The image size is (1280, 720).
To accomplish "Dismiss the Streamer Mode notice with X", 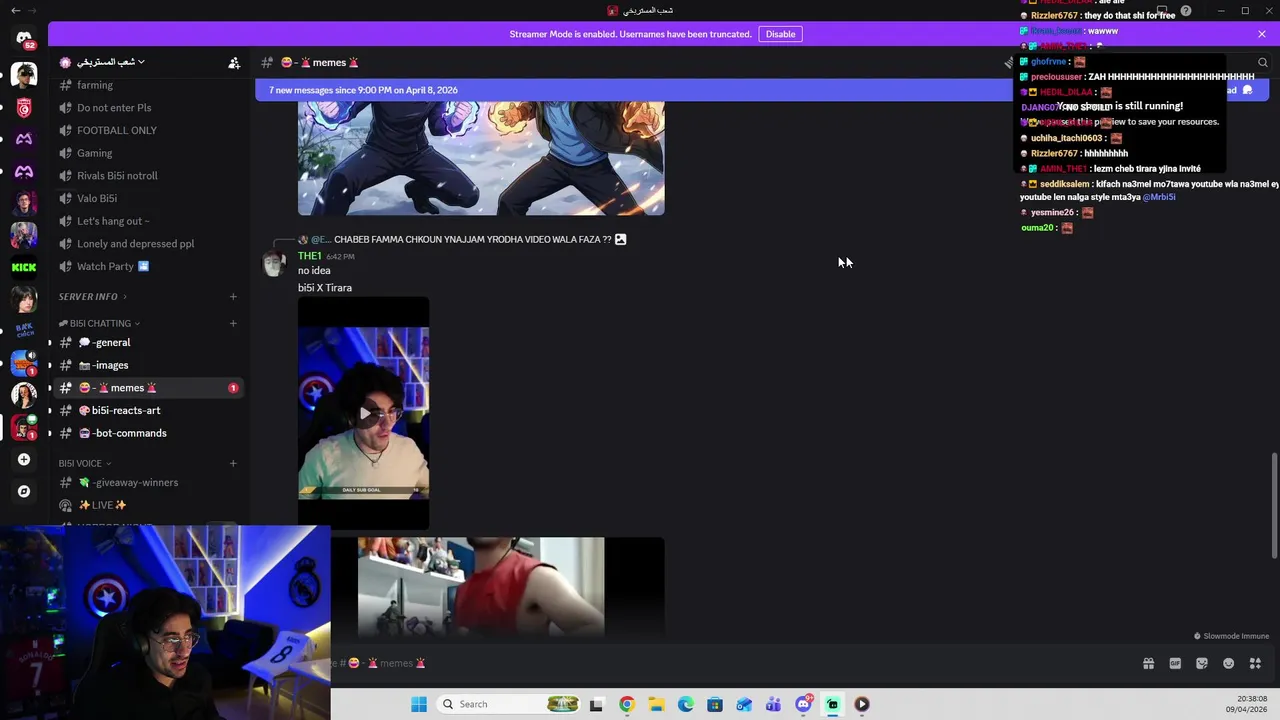I will click(1262, 34).
